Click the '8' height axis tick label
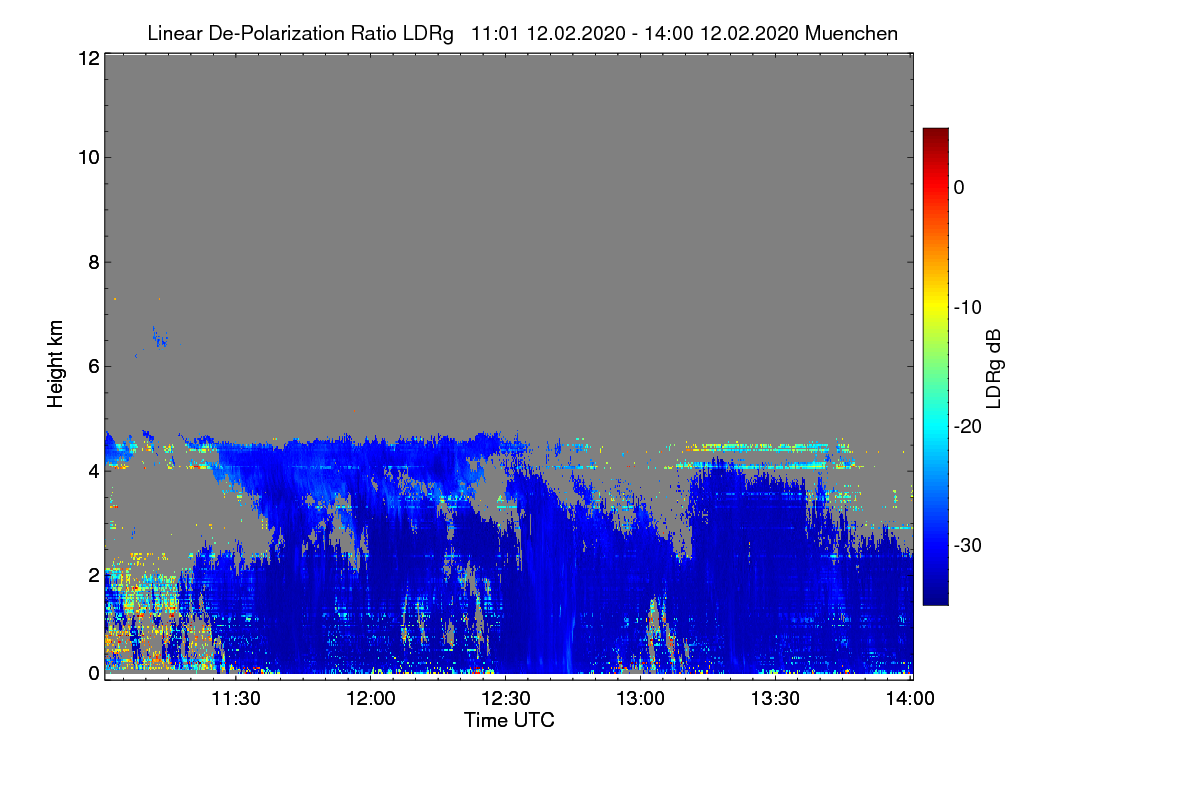Viewport: 1200px width, 800px height. pyautogui.click(x=93, y=263)
